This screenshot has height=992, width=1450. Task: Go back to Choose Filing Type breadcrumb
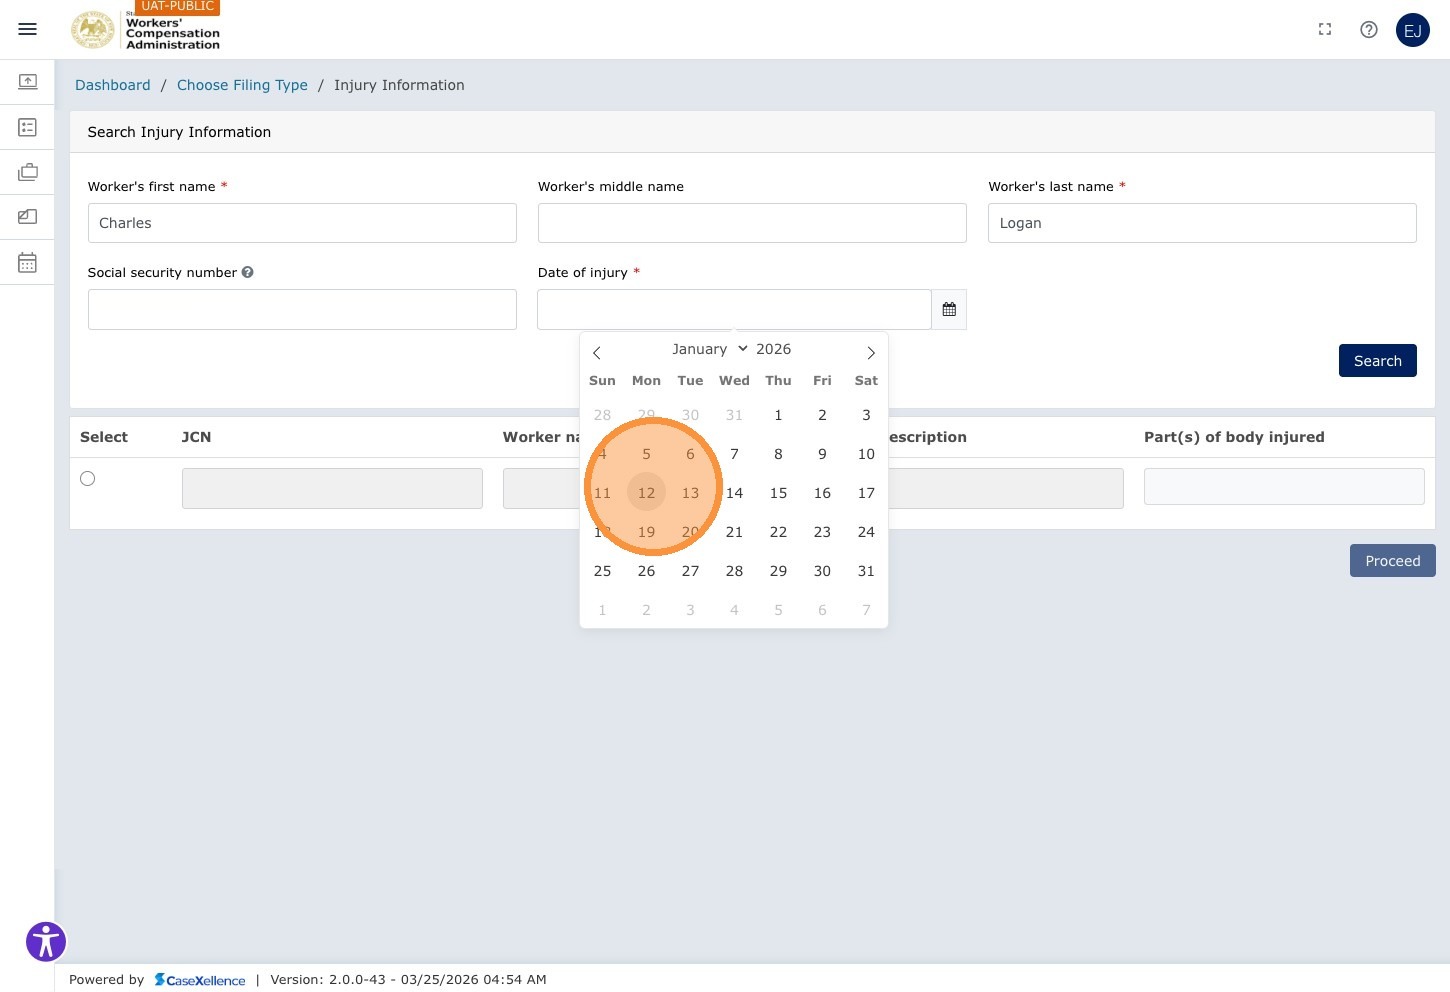click(242, 85)
